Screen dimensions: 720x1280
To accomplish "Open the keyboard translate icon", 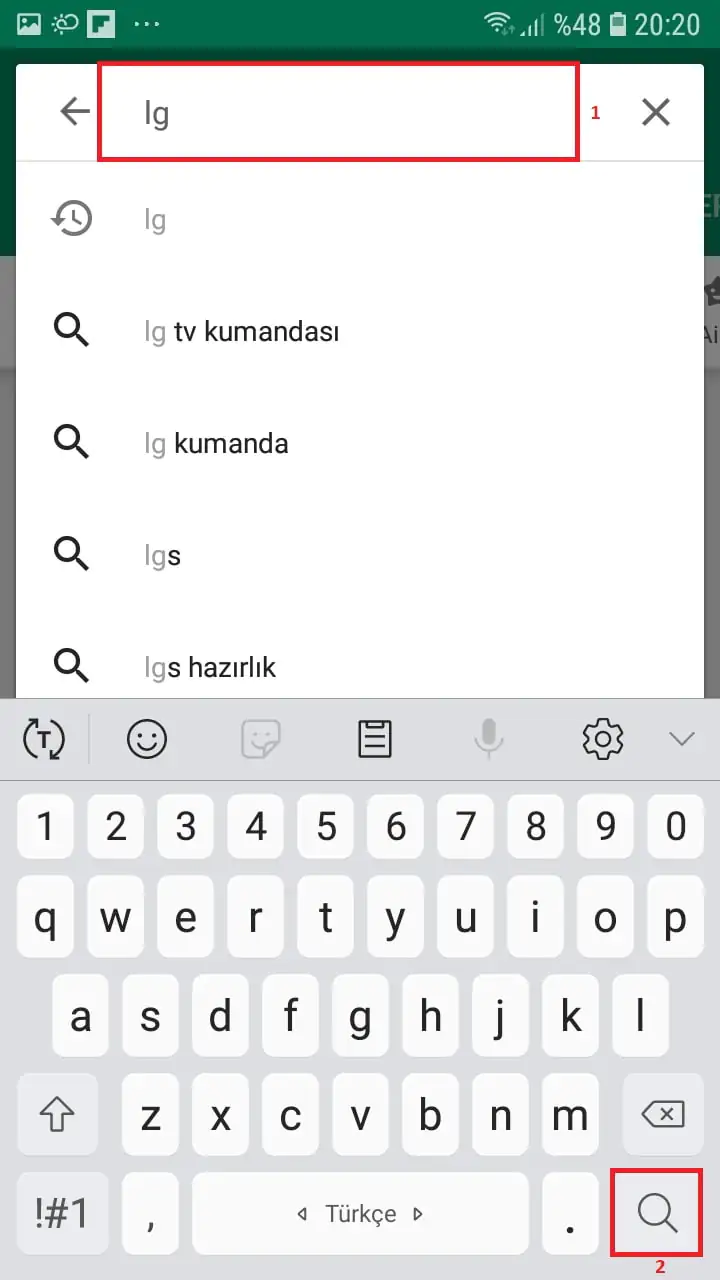I will point(43,740).
